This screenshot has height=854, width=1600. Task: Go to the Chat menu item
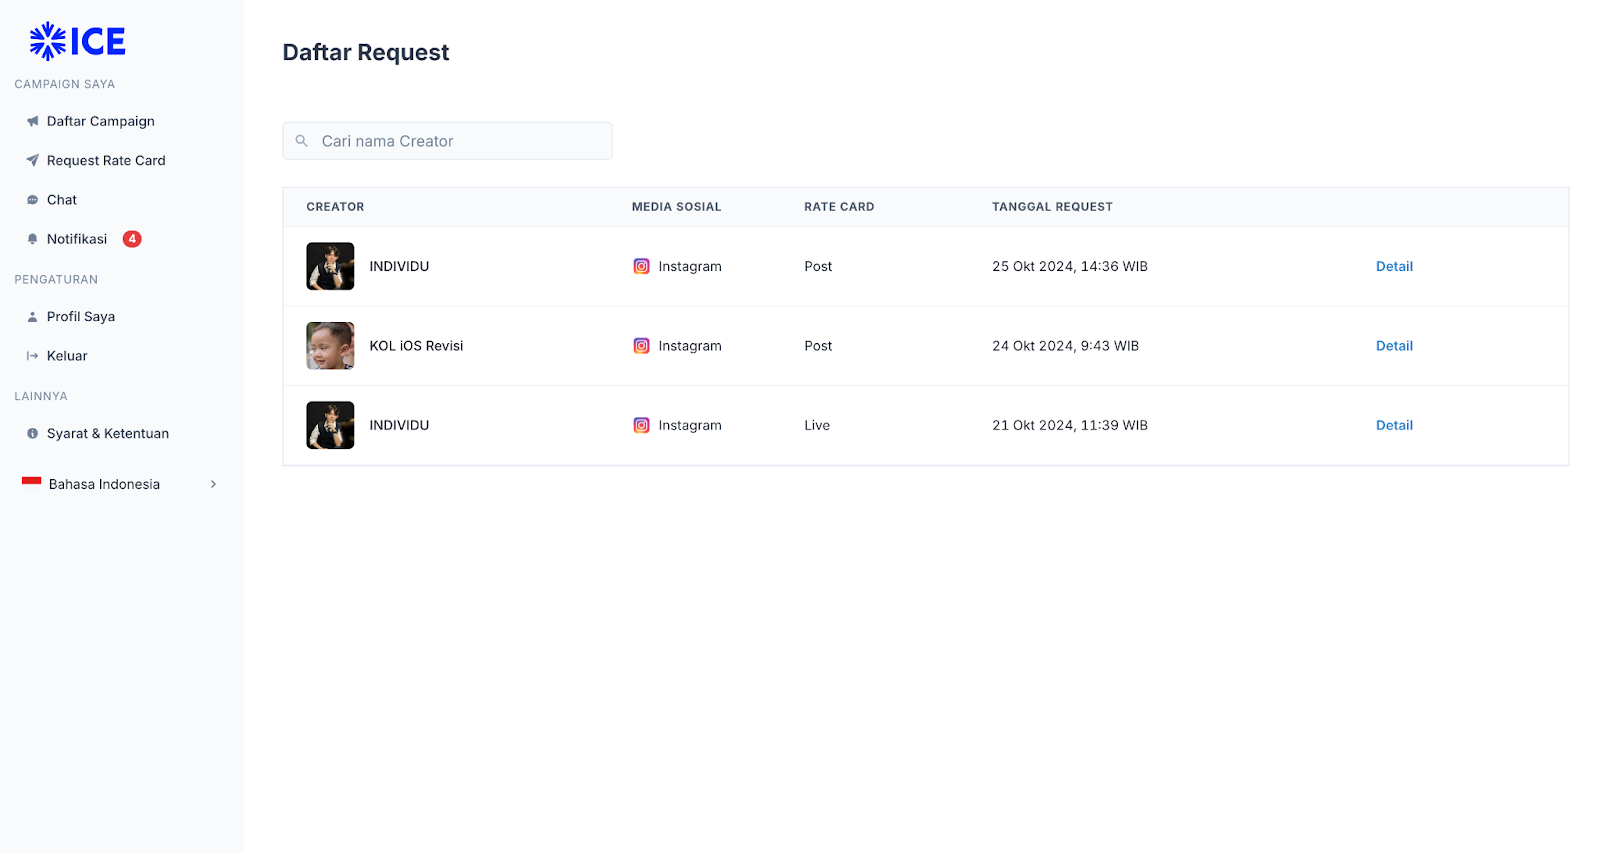point(61,200)
